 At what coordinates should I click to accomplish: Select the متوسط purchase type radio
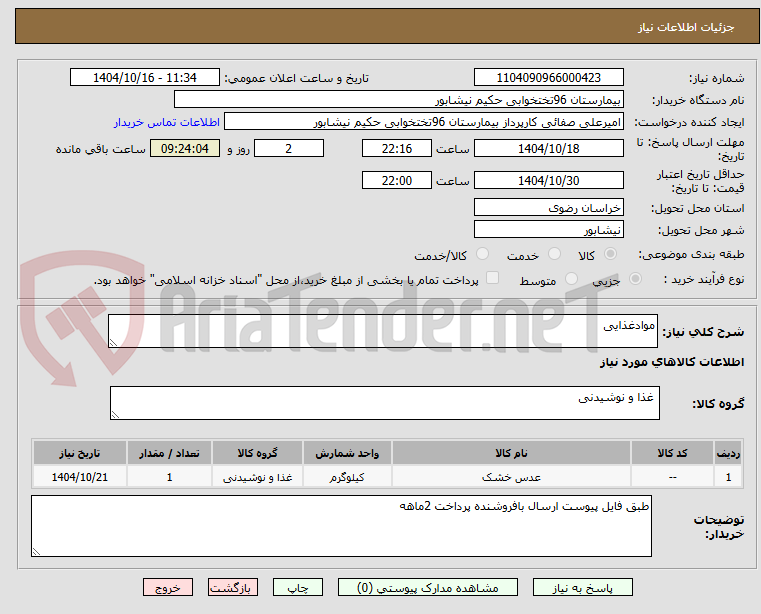[x=571, y=279]
